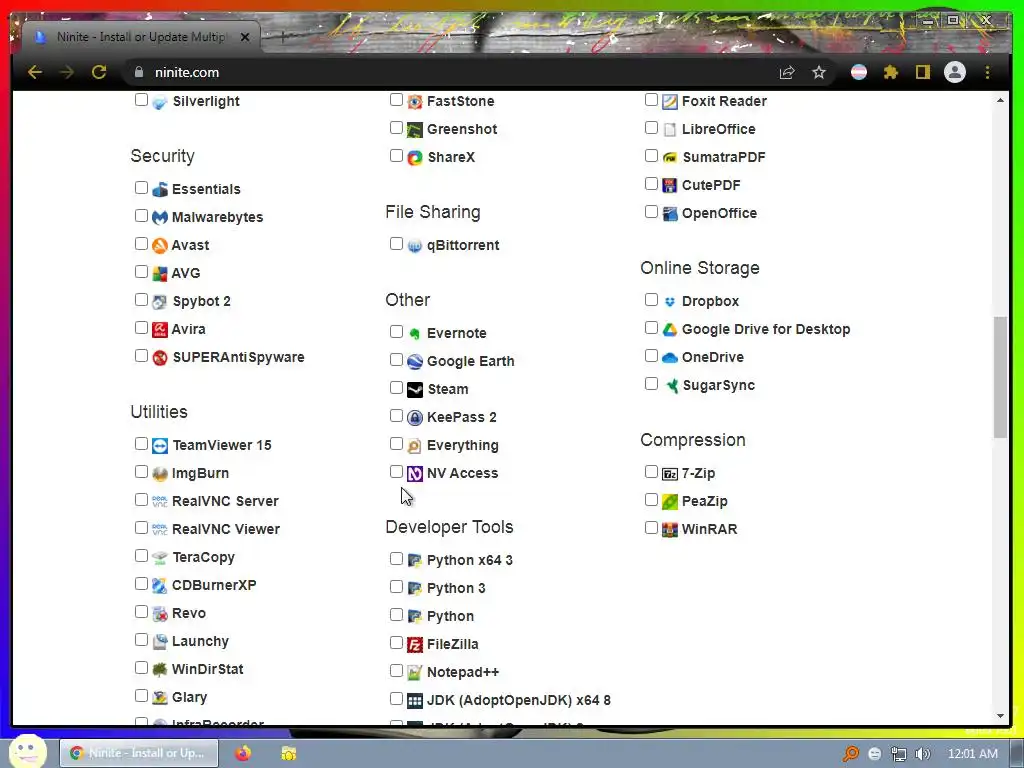Check the Foxit Reader checkbox
This screenshot has width=1024, height=768.
pos(650,99)
